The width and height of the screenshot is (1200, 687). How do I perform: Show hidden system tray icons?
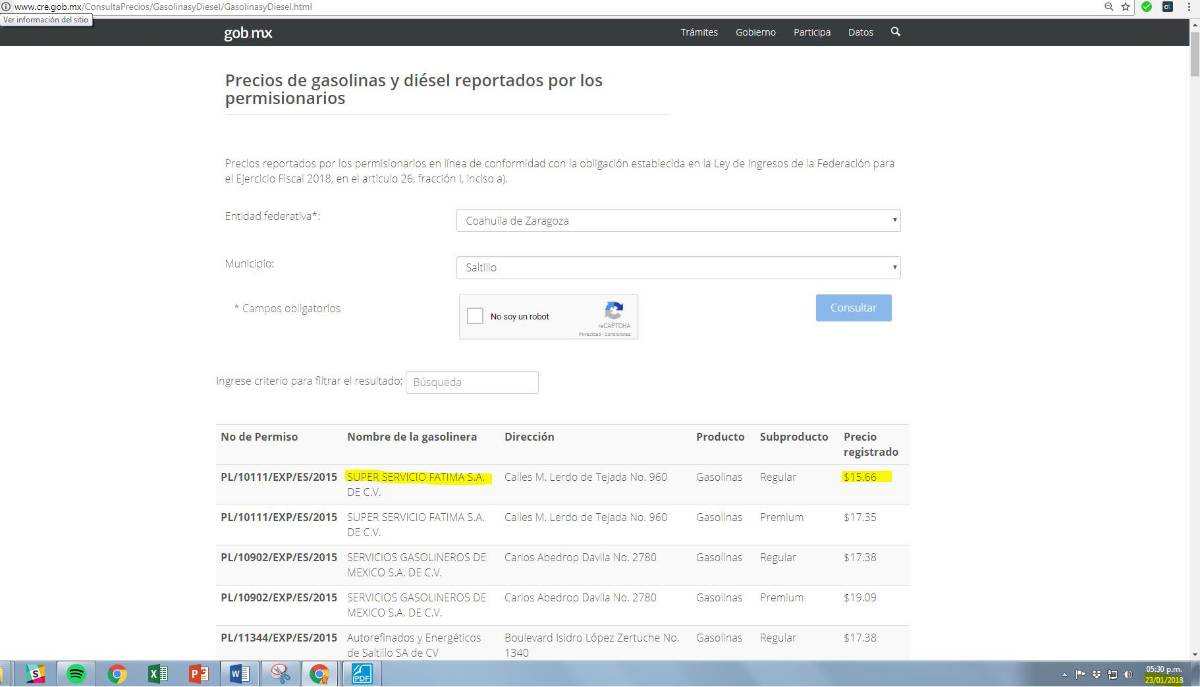coord(1064,674)
